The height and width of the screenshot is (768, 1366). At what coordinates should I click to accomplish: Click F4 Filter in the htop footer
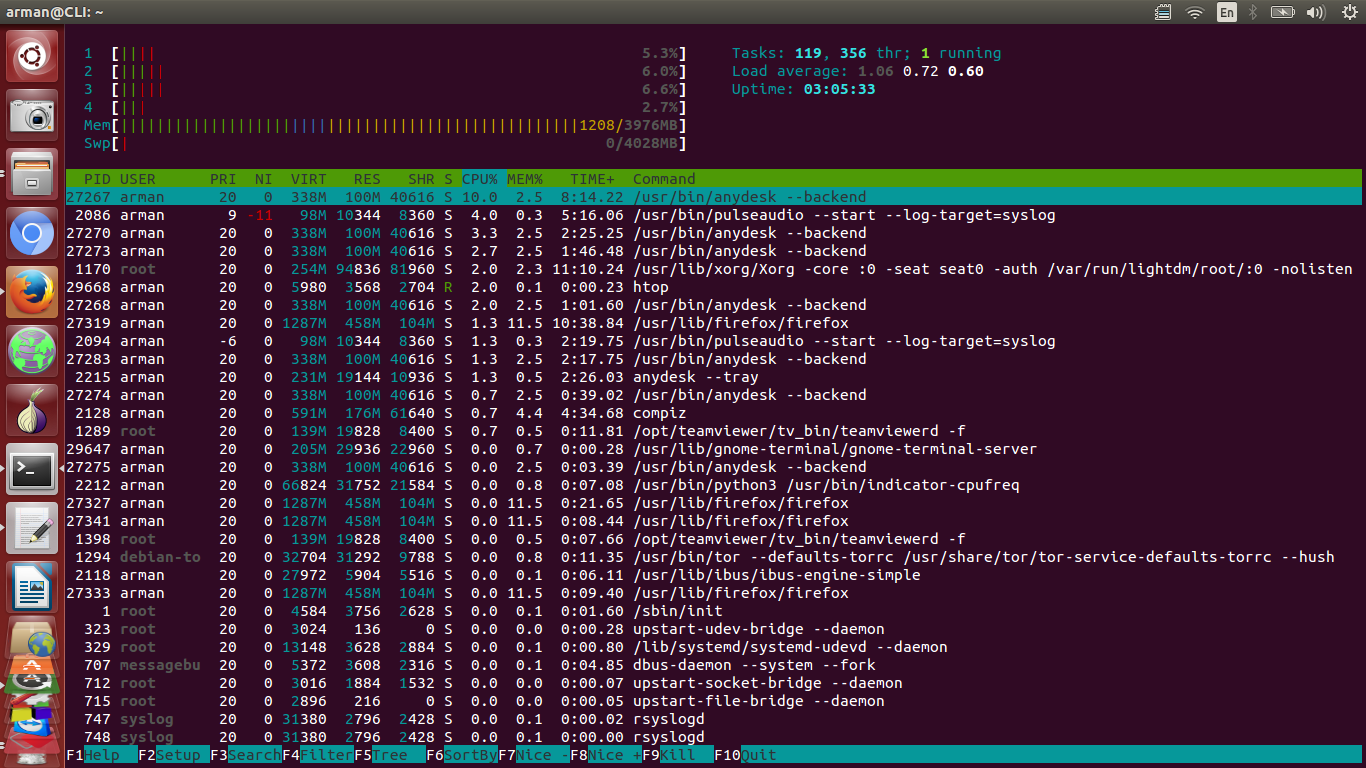(x=318, y=755)
